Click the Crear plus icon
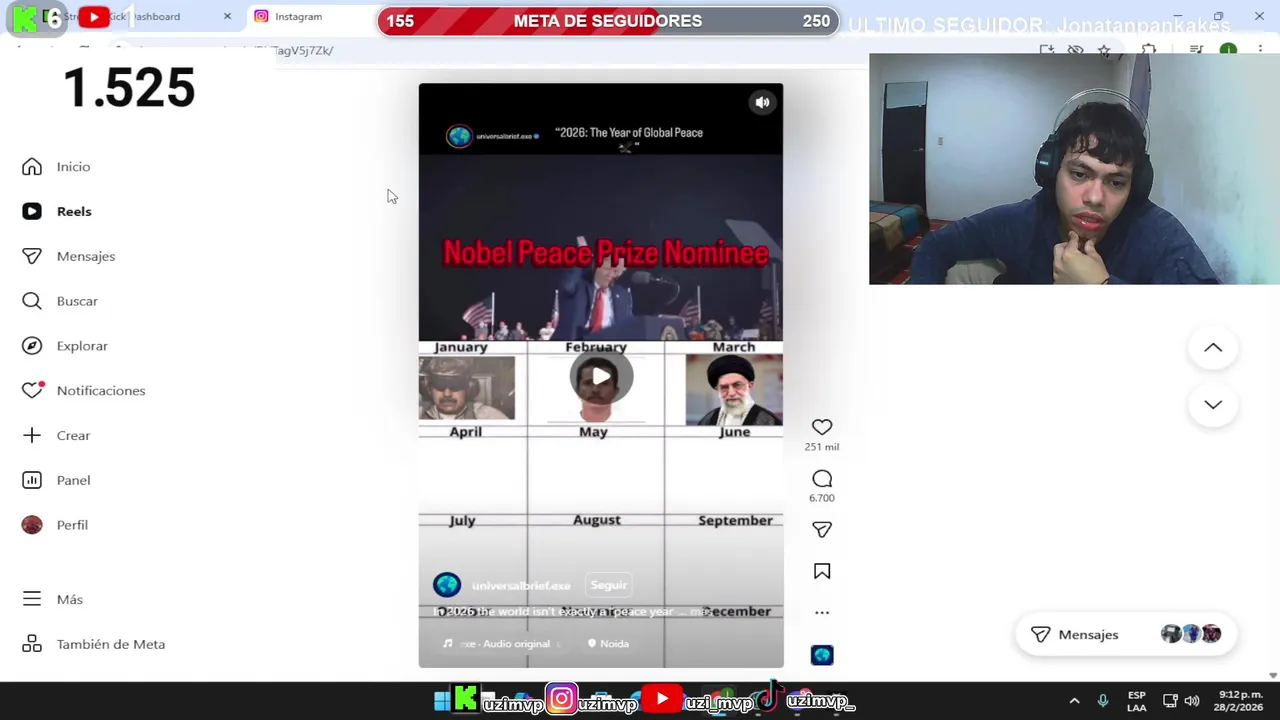Screen dimensions: 1280x720 click(32, 436)
